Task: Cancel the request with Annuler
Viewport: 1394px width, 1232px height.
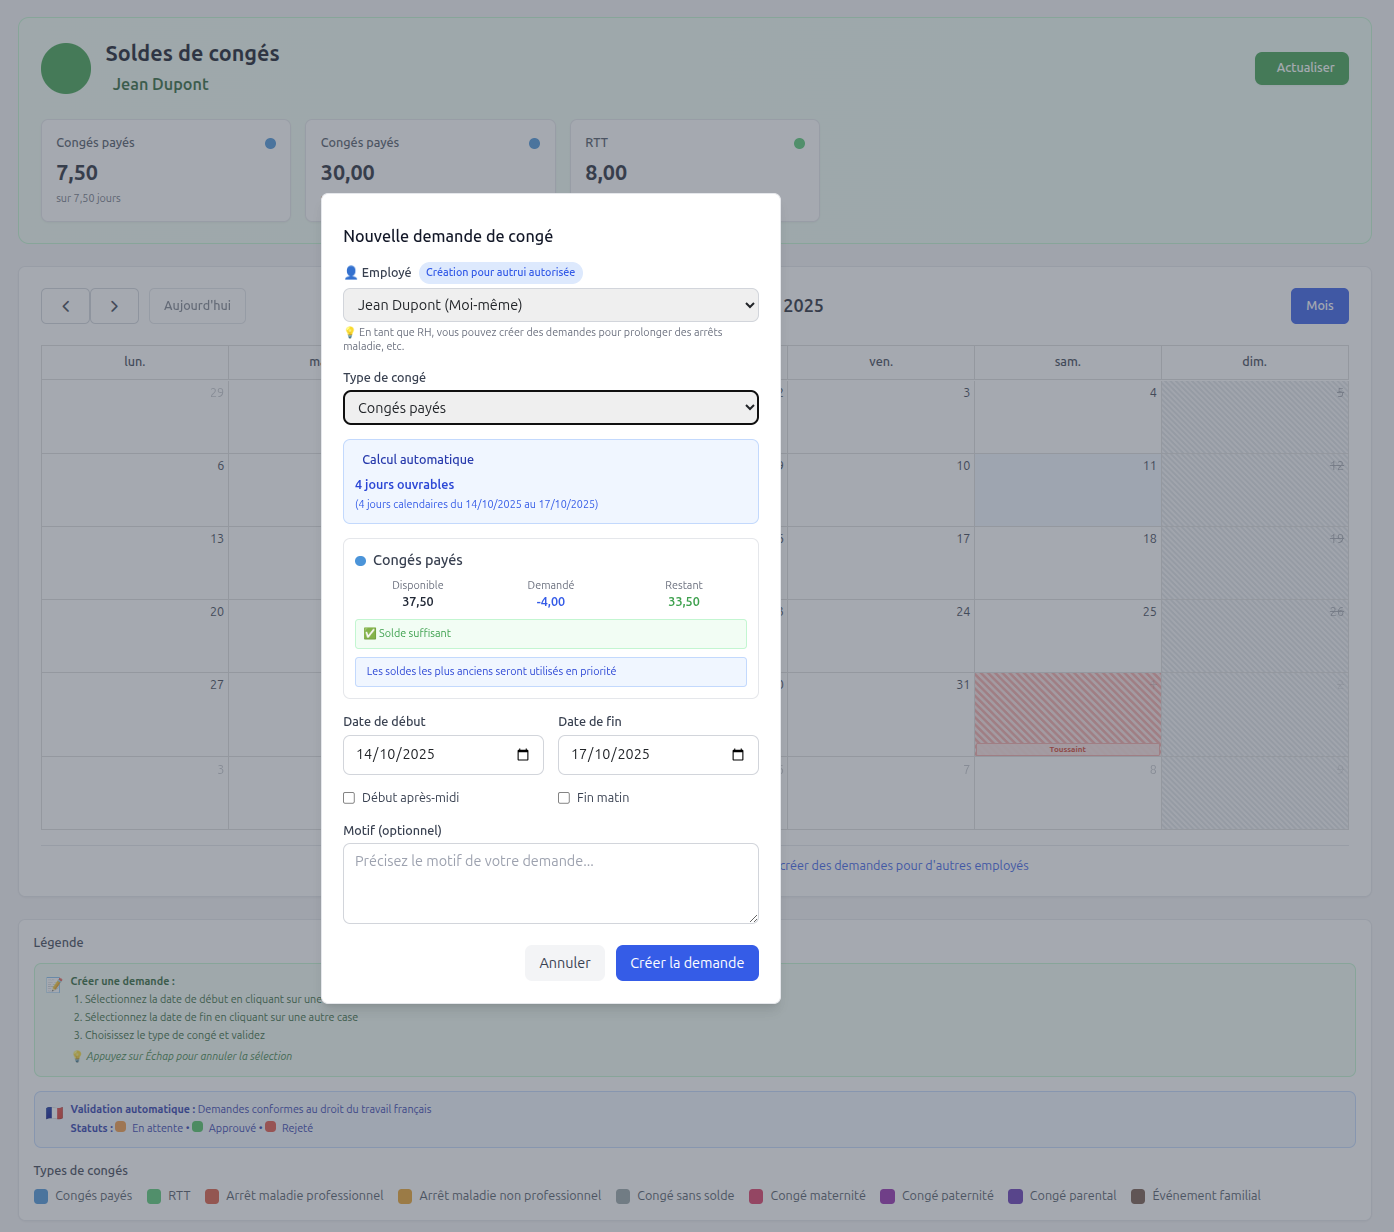Action: [564, 963]
